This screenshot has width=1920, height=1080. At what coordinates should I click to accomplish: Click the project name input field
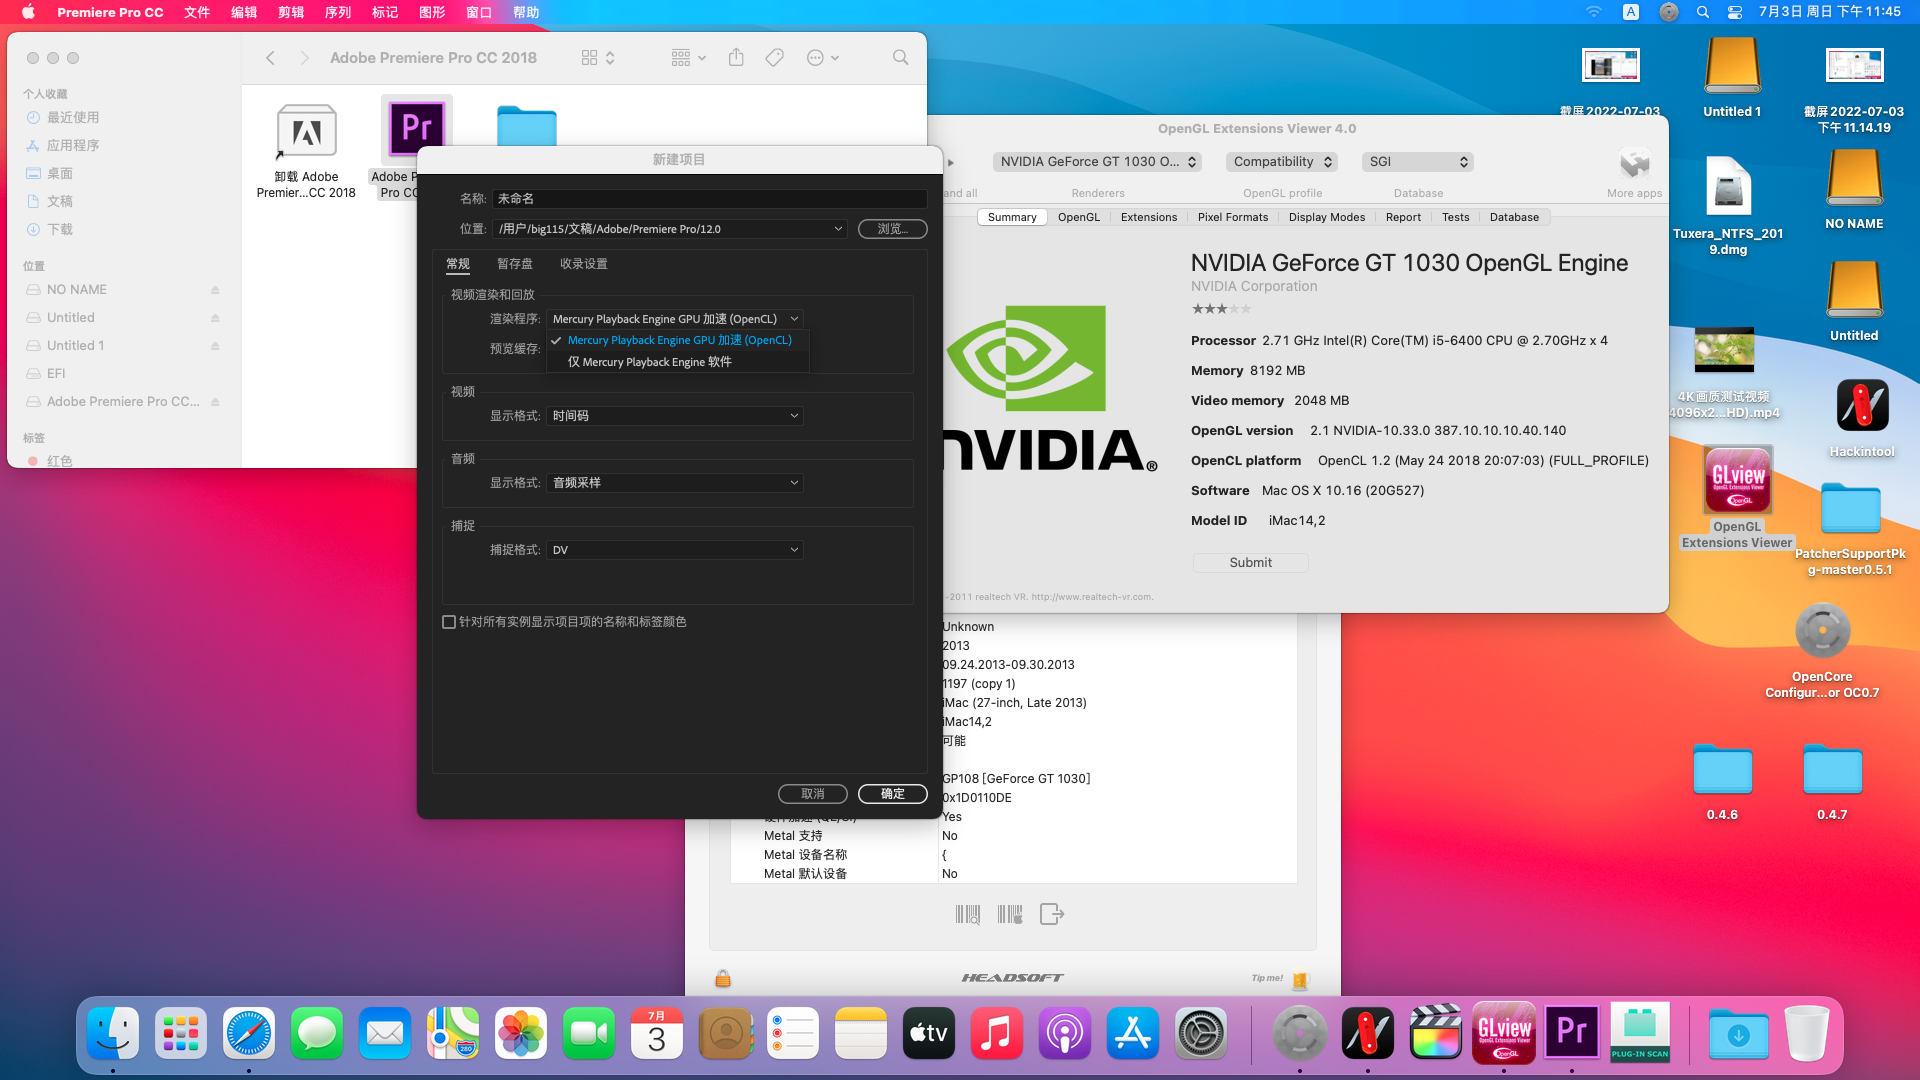coord(708,199)
